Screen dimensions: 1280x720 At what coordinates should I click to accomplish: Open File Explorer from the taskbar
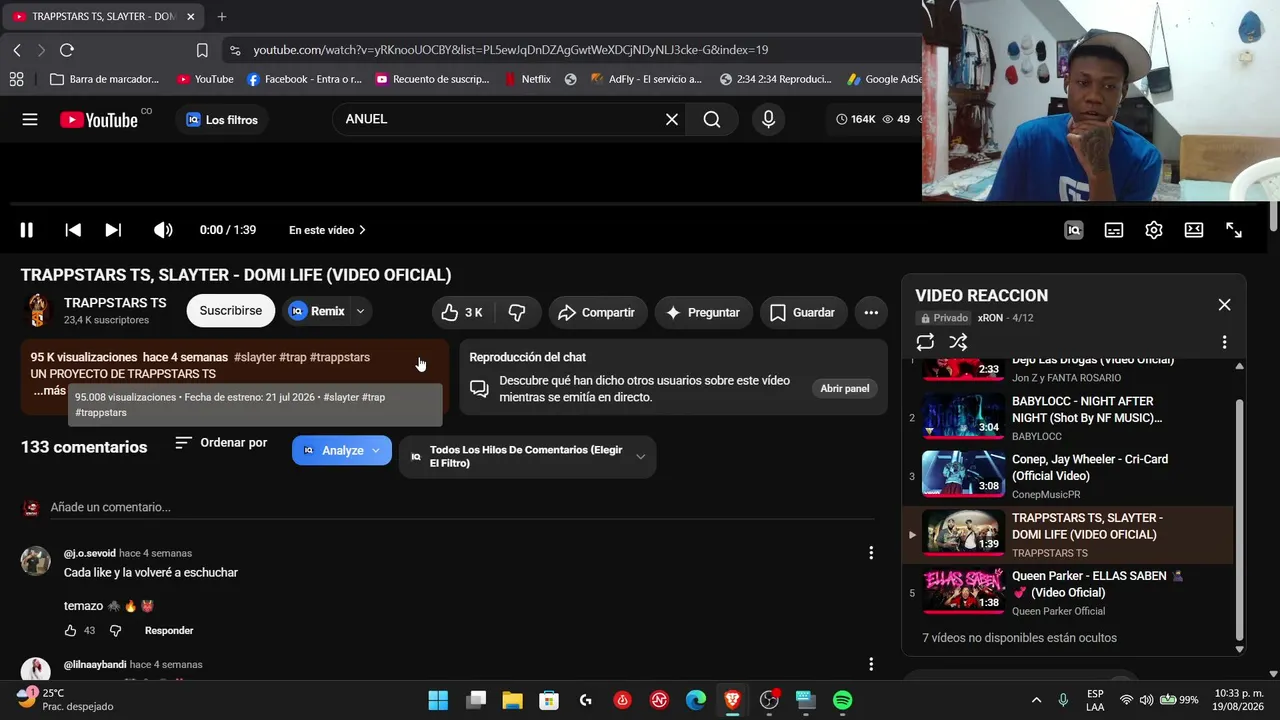[512, 700]
